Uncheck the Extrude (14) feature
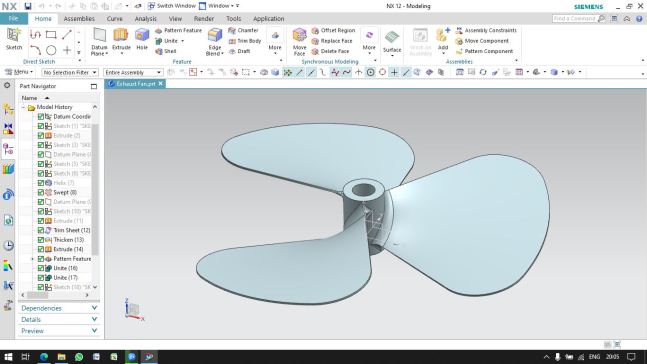Image resolution: width=647 pixels, height=364 pixels. (40, 250)
